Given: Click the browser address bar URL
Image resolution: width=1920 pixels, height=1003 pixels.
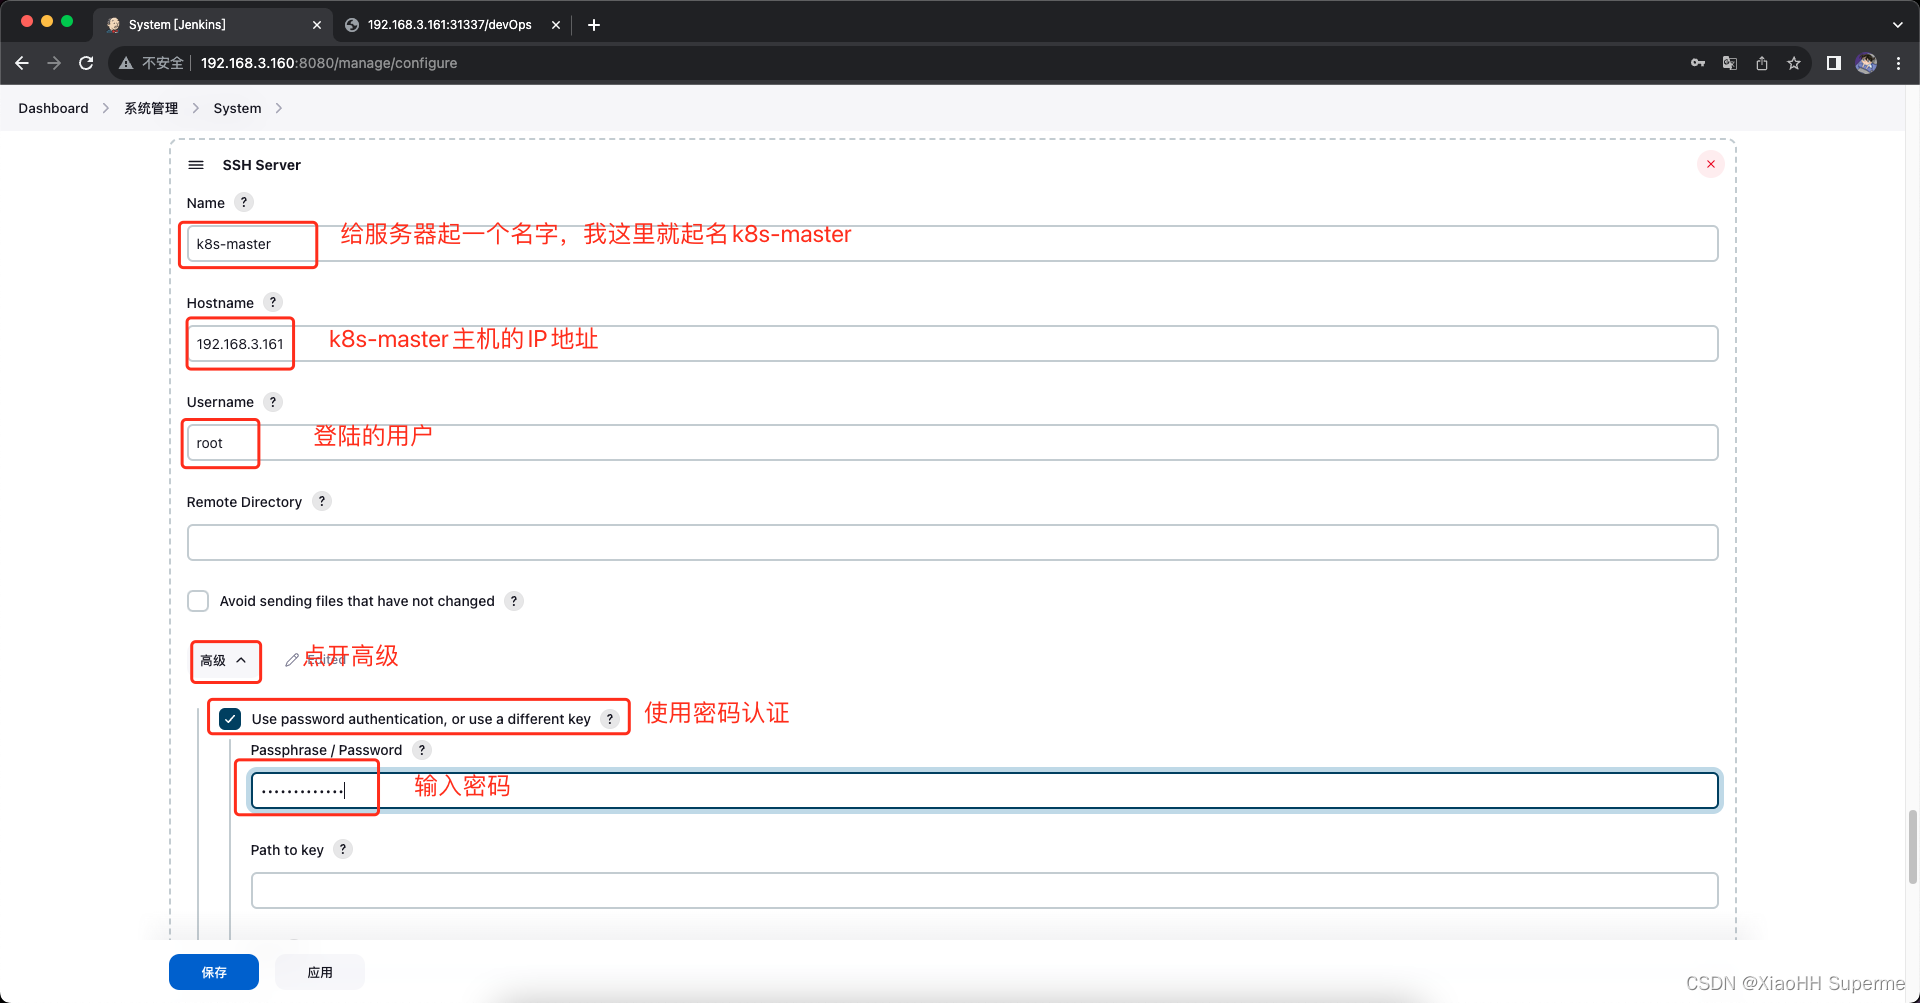Looking at the screenshot, I should [329, 63].
